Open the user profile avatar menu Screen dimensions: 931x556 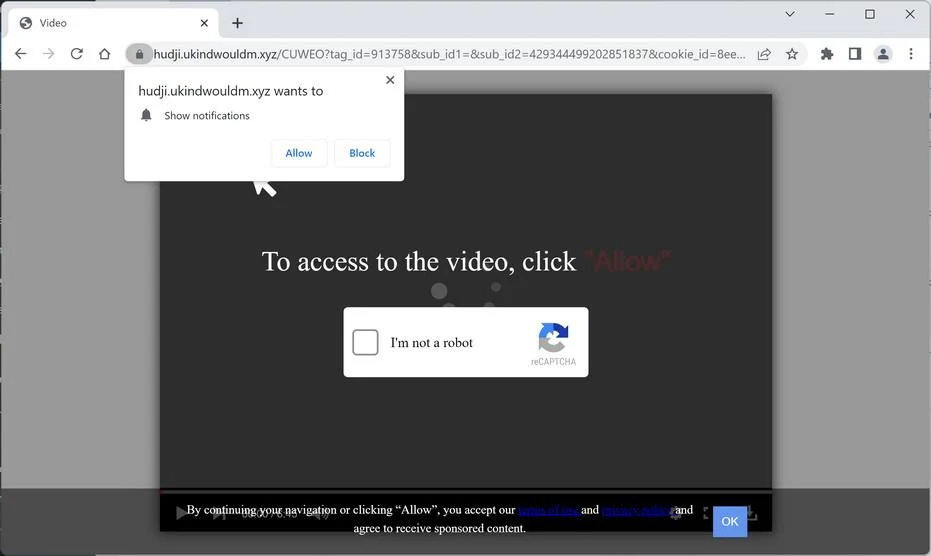[x=883, y=54]
